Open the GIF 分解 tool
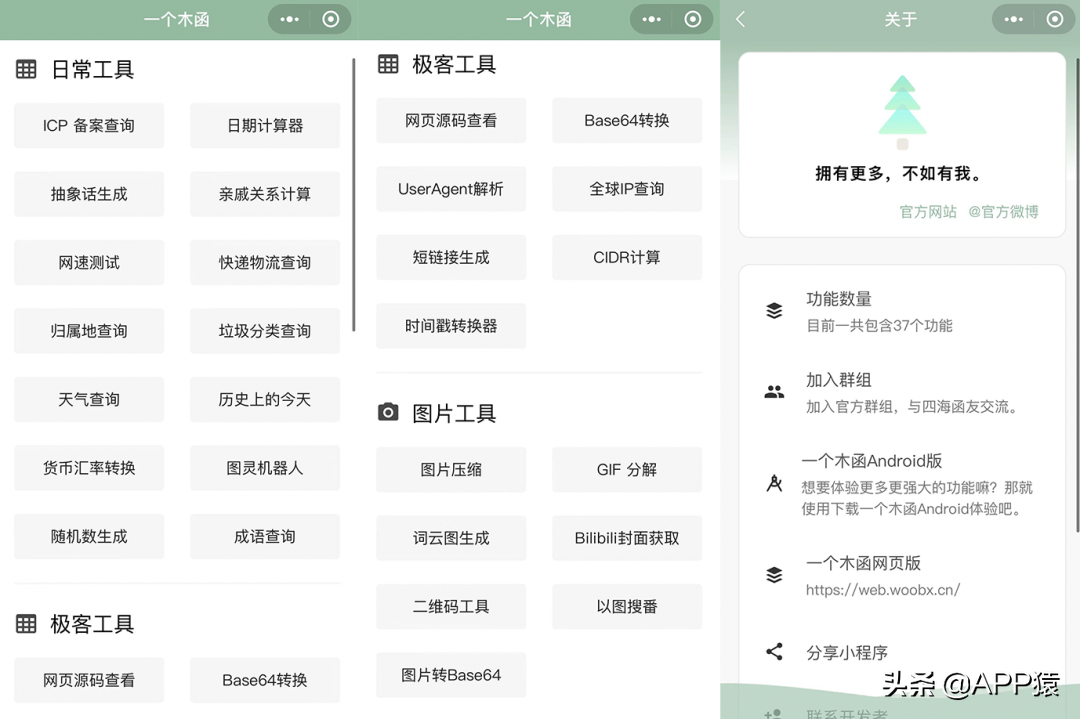1080x719 pixels. click(x=626, y=469)
